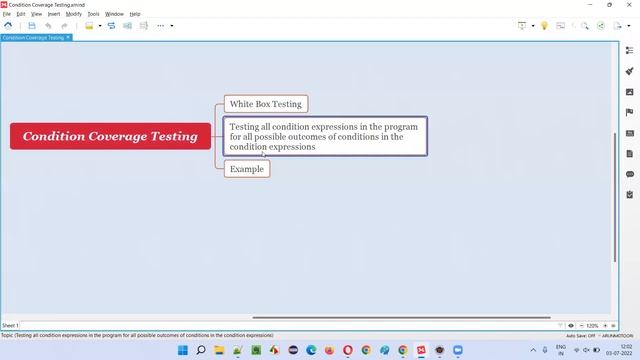This screenshot has width=640, height=360.
Task: Toggle the eye visibility icon in status bar
Action: tap(571, 326)
